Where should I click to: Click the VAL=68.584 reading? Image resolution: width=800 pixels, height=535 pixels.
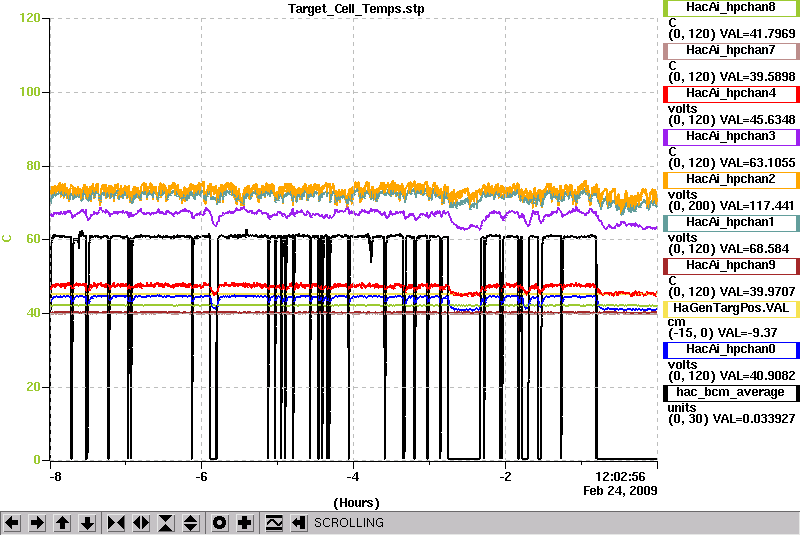[x=754, y=249]
